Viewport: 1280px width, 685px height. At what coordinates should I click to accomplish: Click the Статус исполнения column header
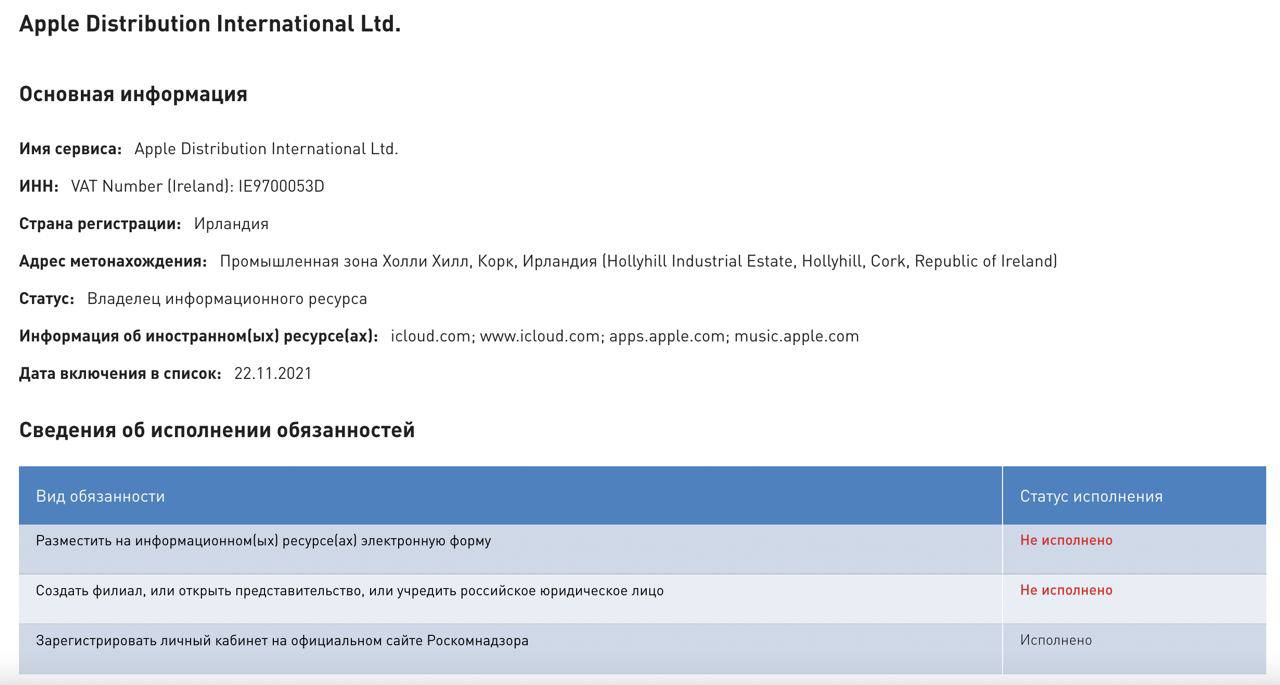[1134, 496]
